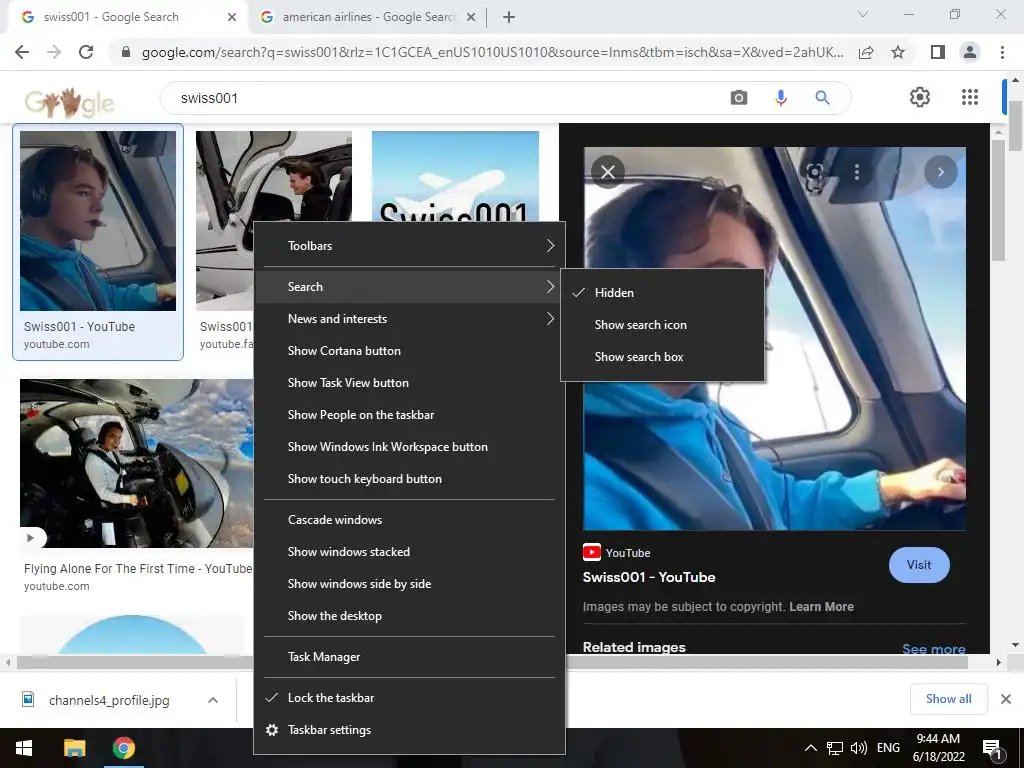This screenshot has height=768, width=1024.
Task: Open the Learn More copyright link
Action: tap(821, 607)
